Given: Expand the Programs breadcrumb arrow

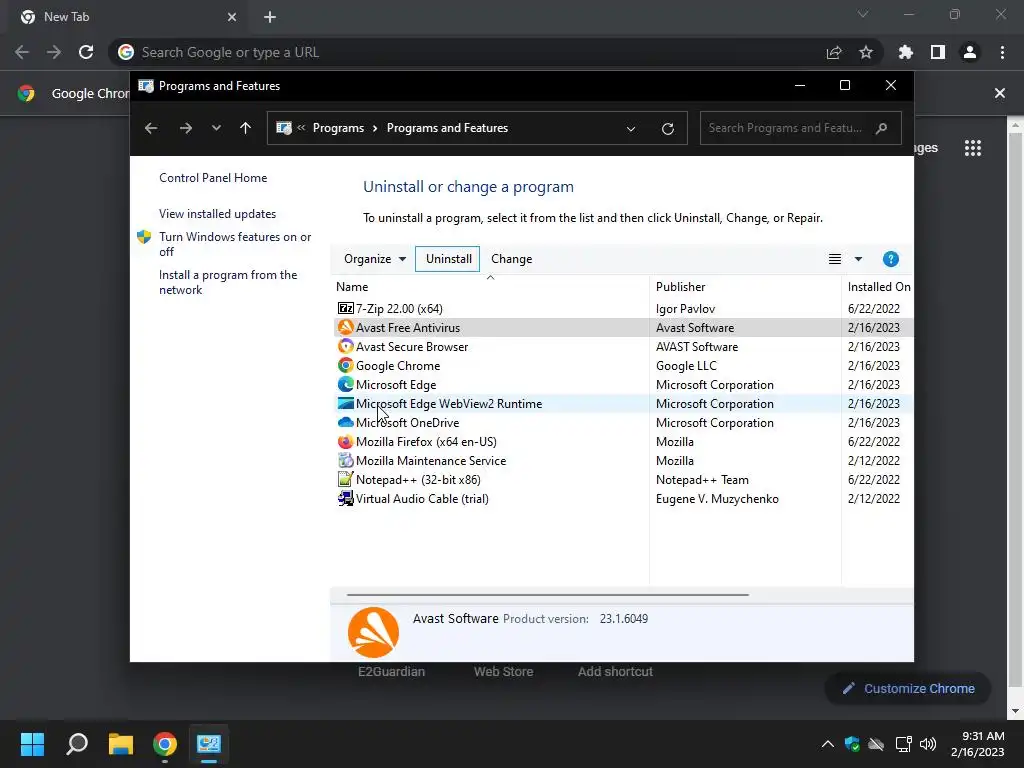Looking at the screenshot, I should [x=375, y=128].
